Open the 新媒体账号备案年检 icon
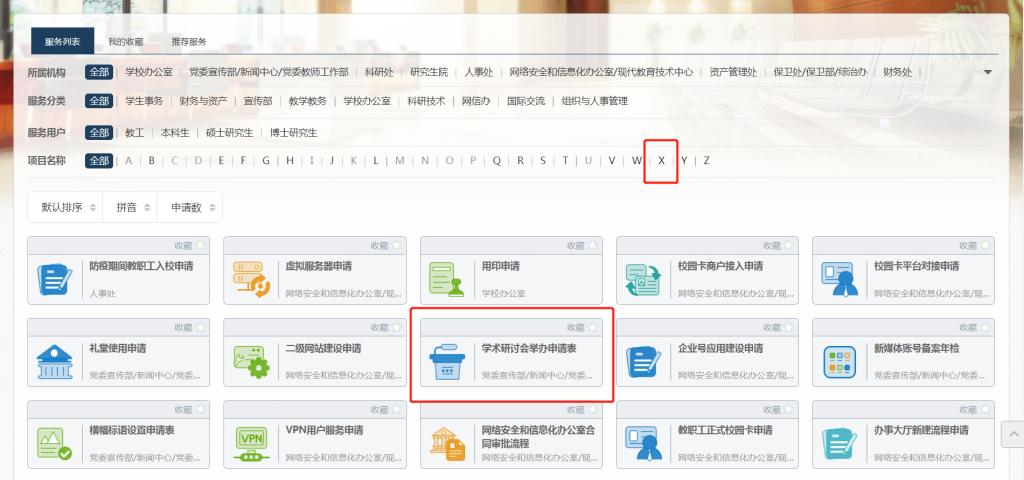This screenshot has width=1024, height=480. (838, 361)
